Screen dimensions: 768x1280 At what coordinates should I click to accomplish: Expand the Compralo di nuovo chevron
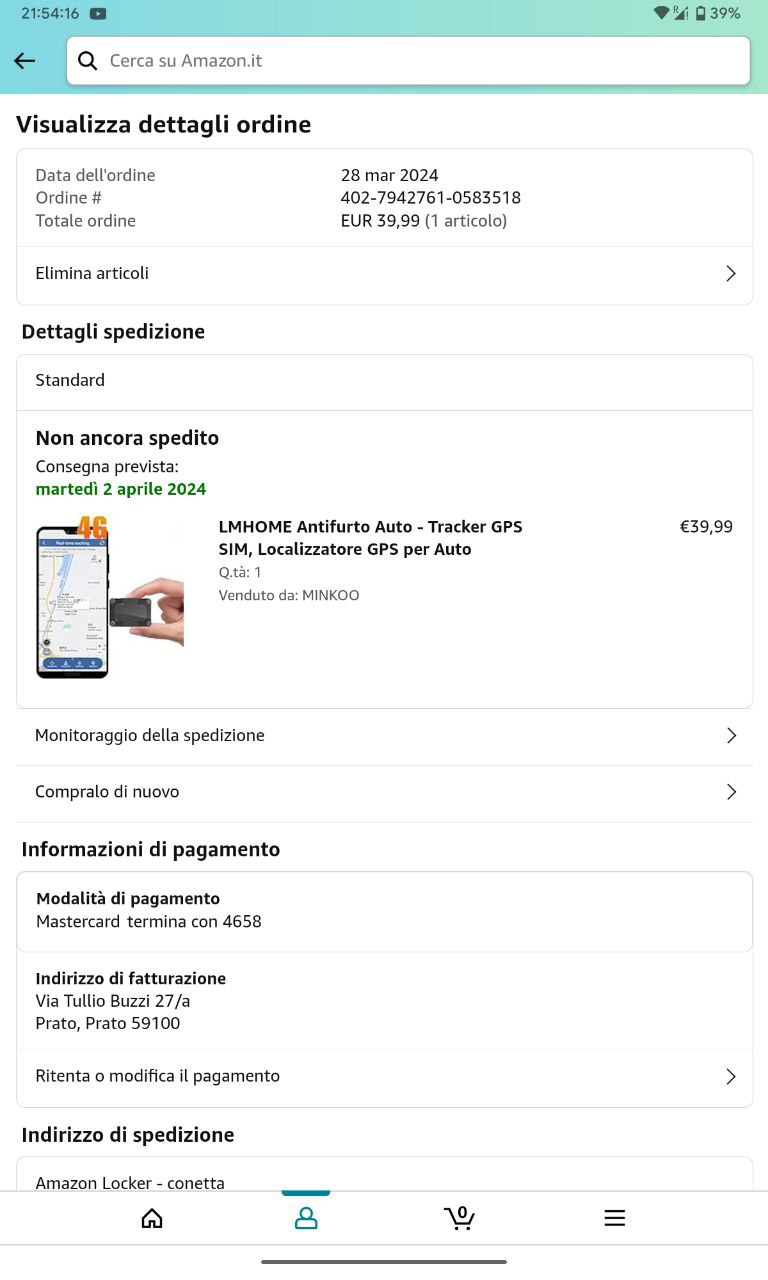pyautogui.click(x=731, y=792)
